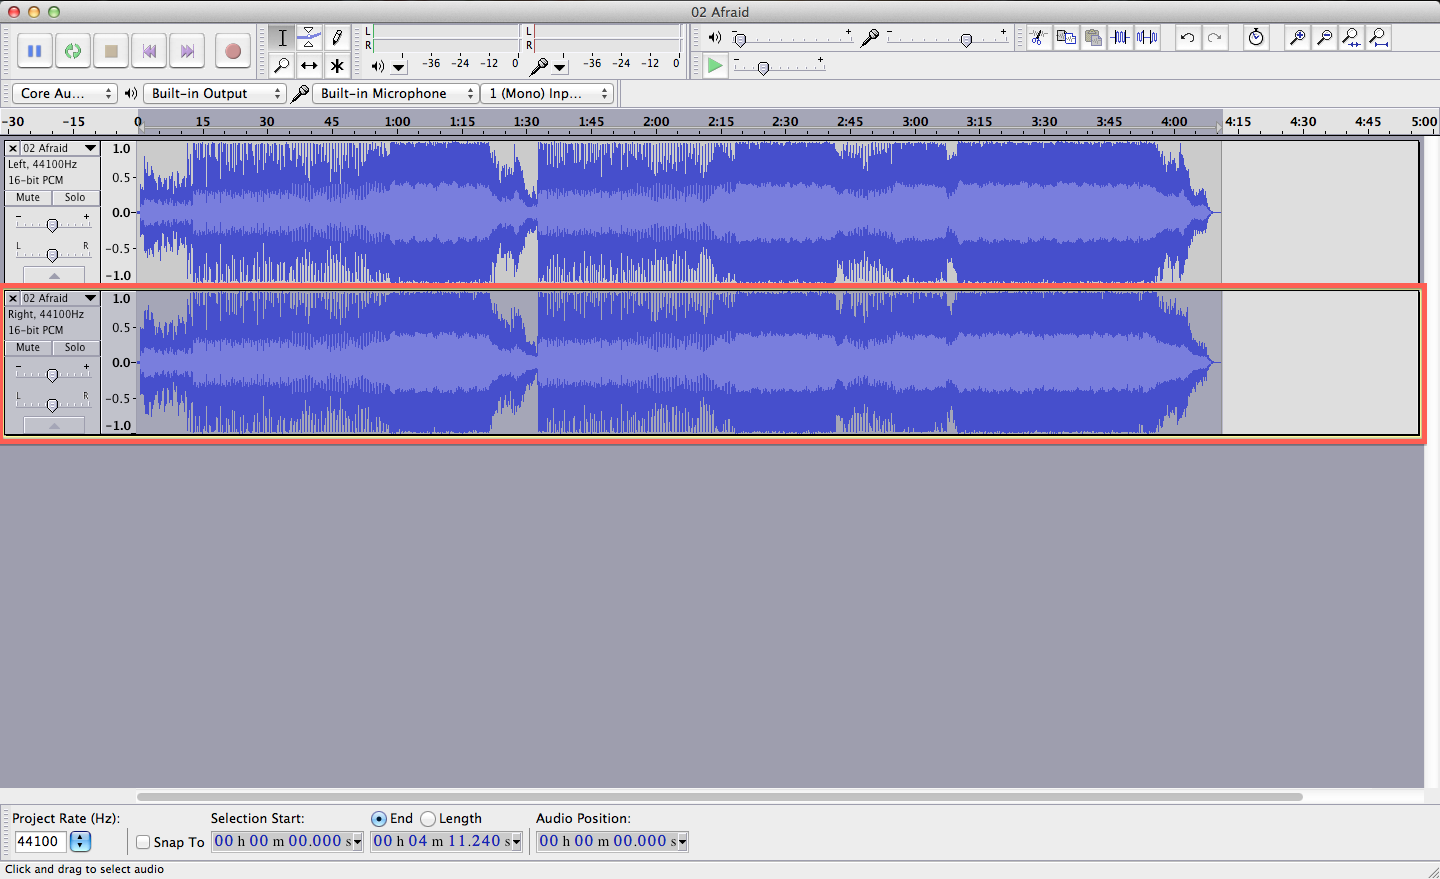Select the Draw tool pencil
This screenshot has height=879, width=1440.
tap(337, 37)
